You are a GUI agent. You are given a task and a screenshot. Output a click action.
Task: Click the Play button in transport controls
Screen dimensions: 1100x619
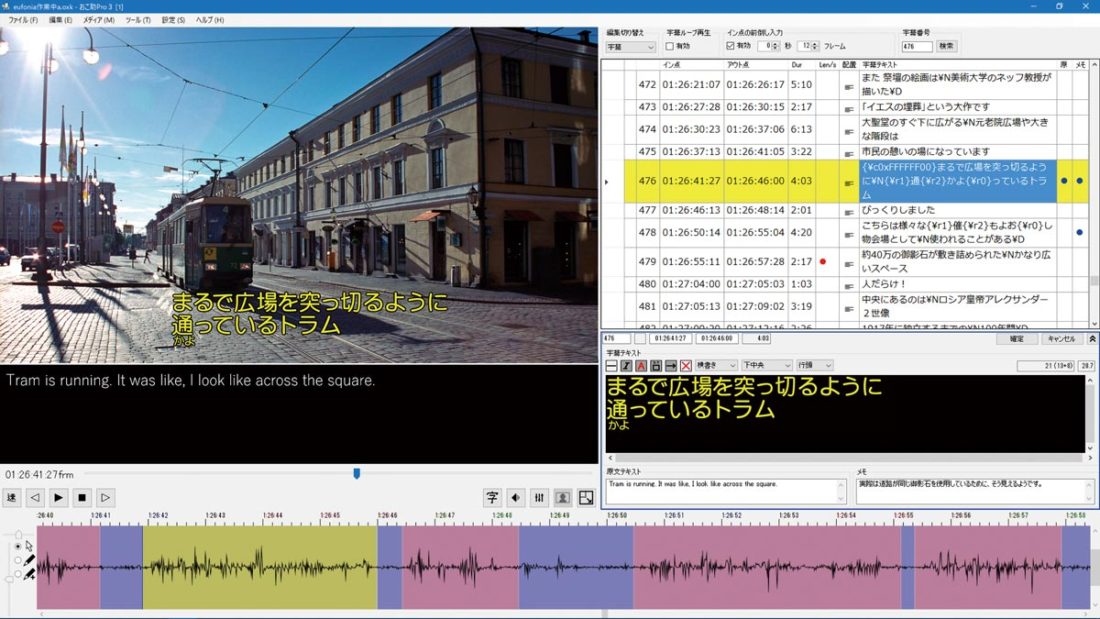59,497
